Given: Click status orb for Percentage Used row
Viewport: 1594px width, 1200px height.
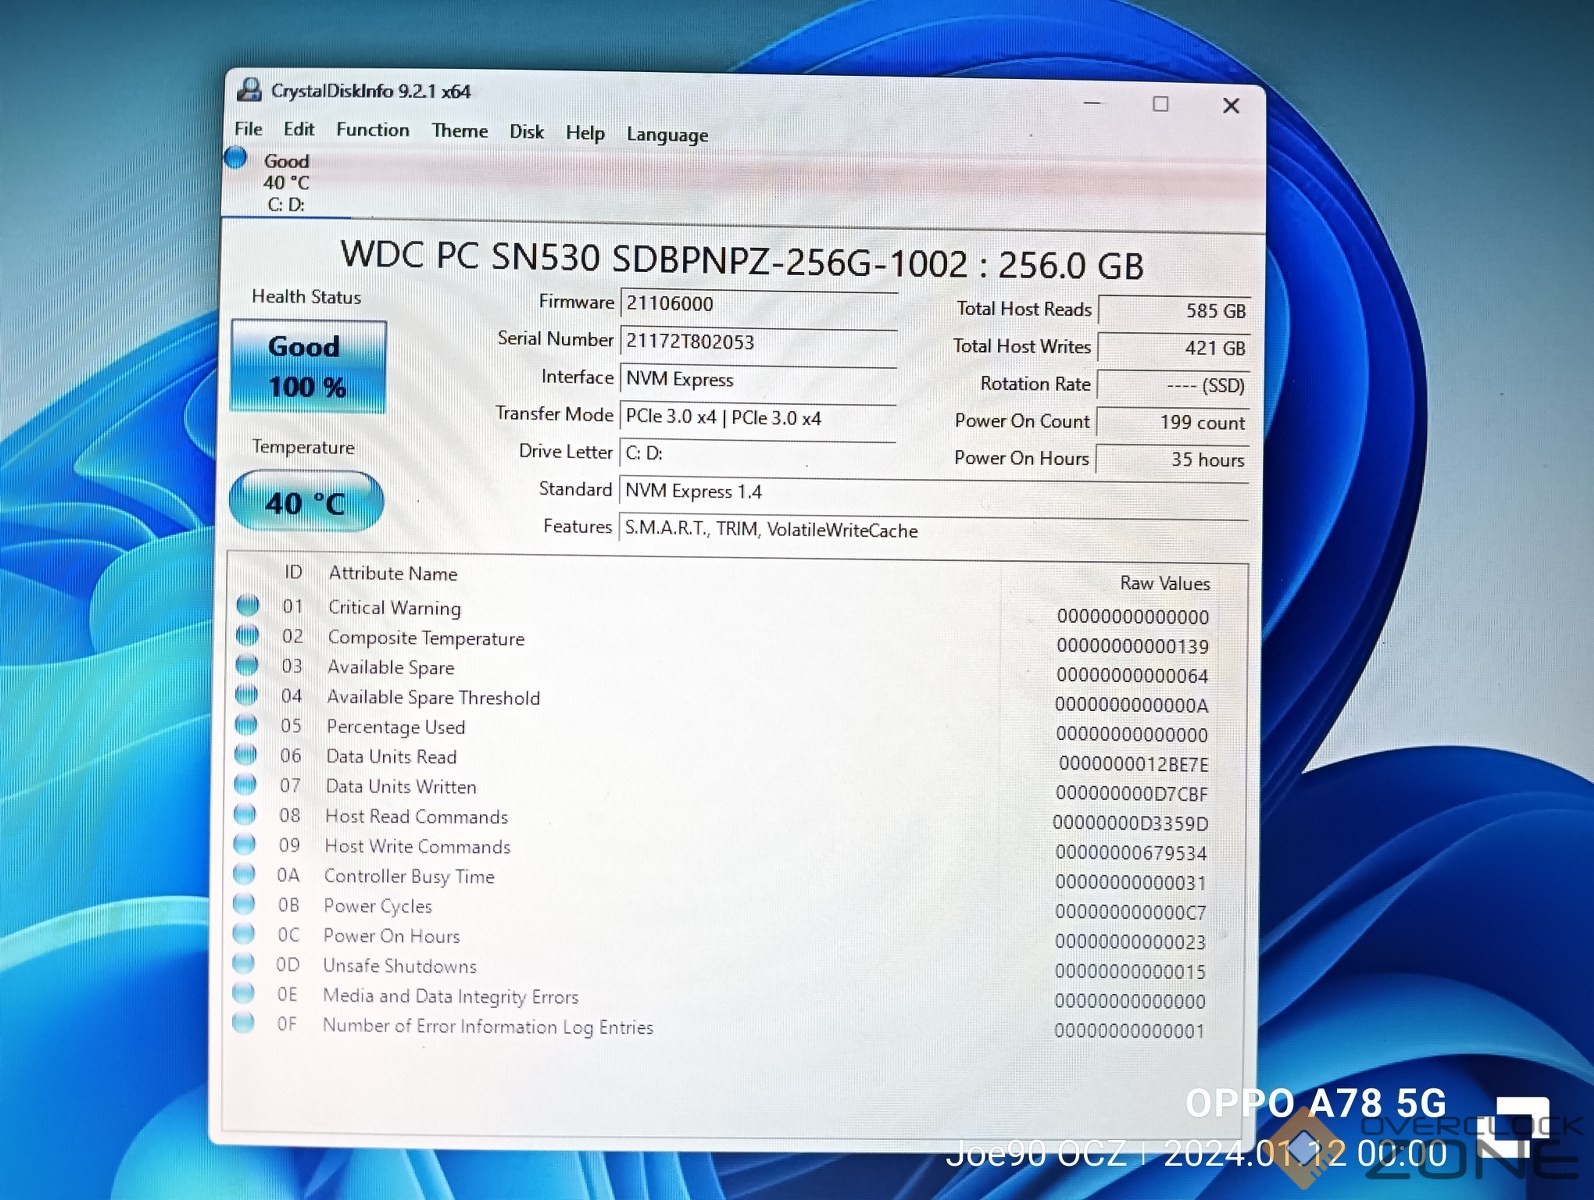Looking at the screenshot, I should point(246,724).
